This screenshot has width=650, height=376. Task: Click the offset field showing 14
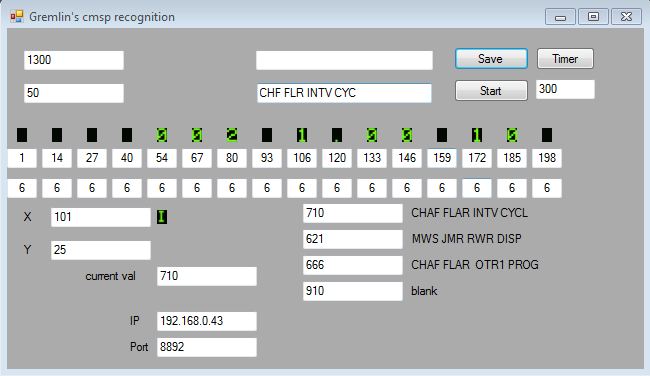[x=57, y=158]
